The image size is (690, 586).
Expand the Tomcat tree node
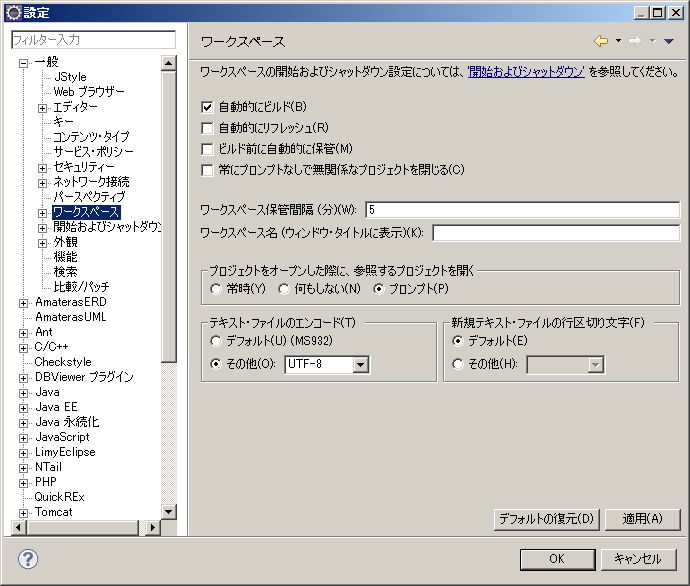point(24,513)
